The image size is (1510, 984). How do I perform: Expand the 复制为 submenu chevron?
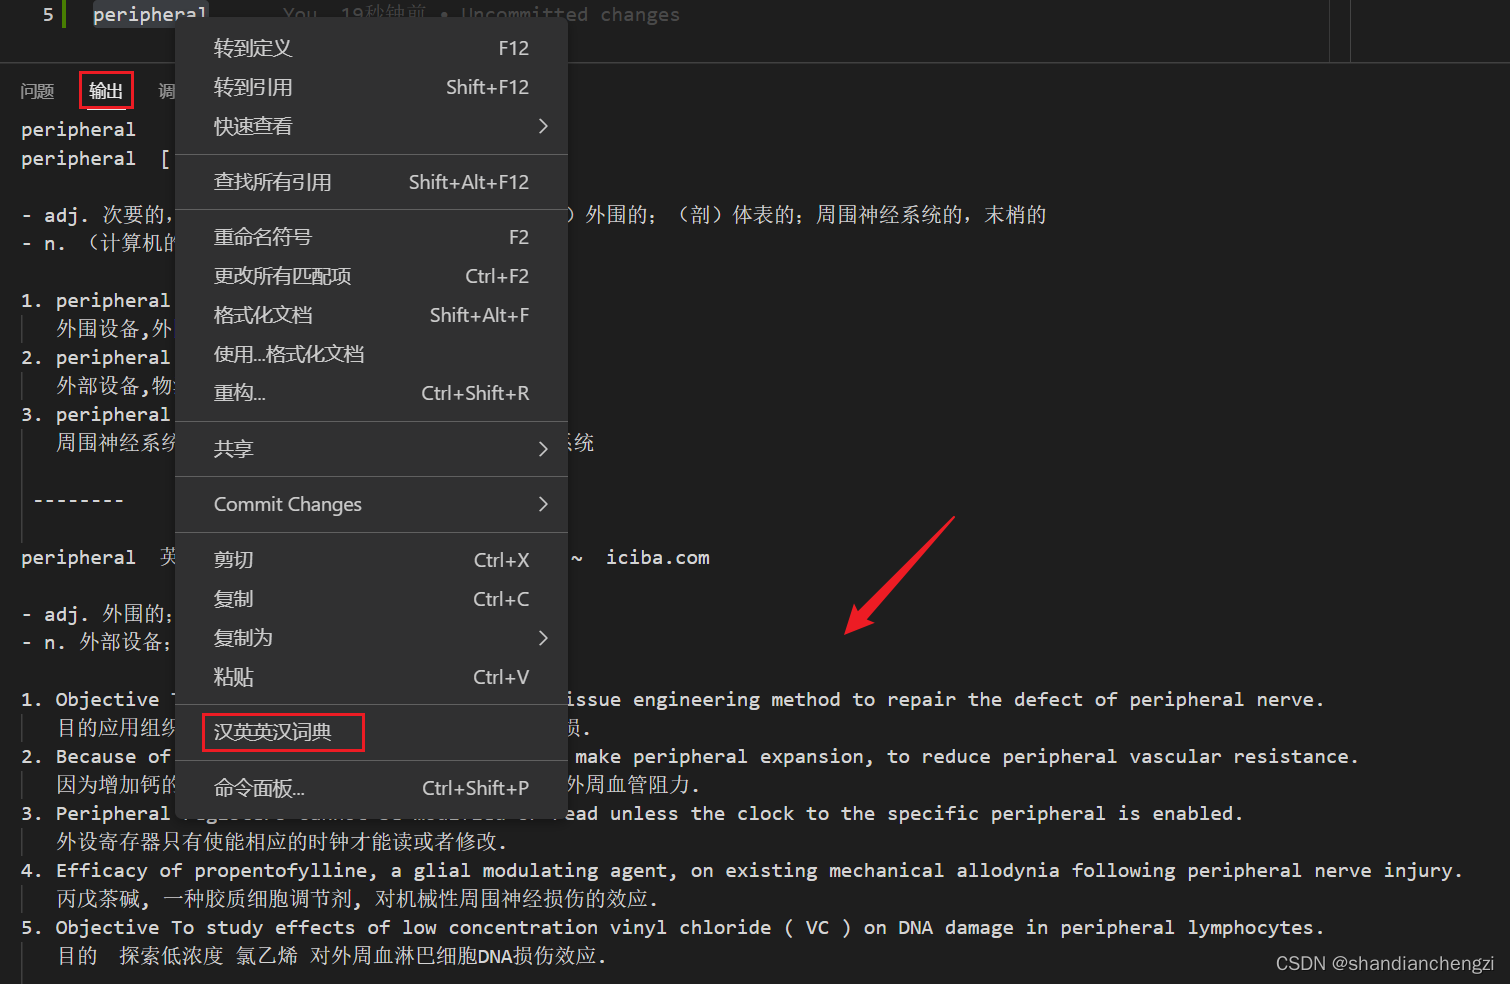pyautogui.click(x=543, y=638)
